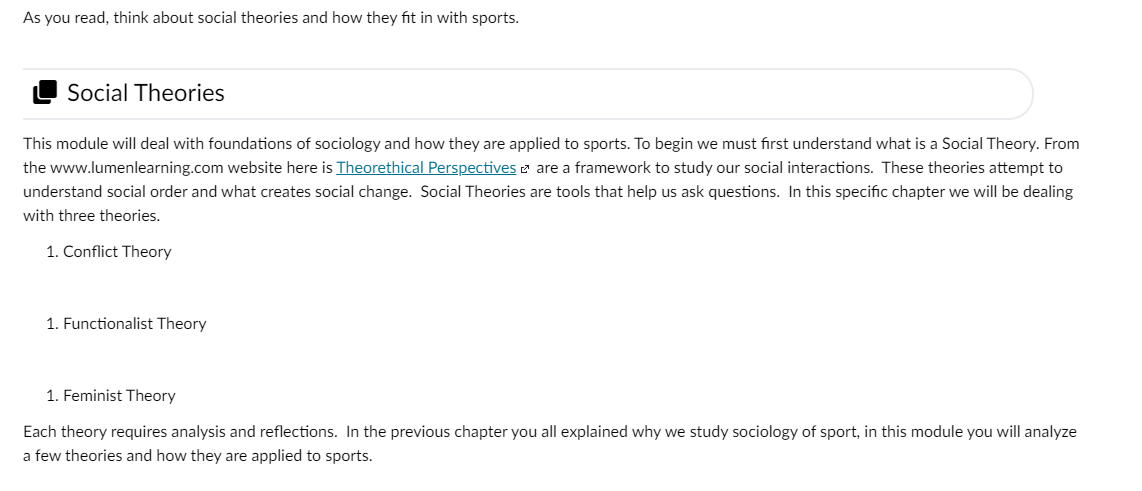This screenshot has height=491, width=1142.
Task: Click the list number before Functionalist Theory
Action: (52, 323)
